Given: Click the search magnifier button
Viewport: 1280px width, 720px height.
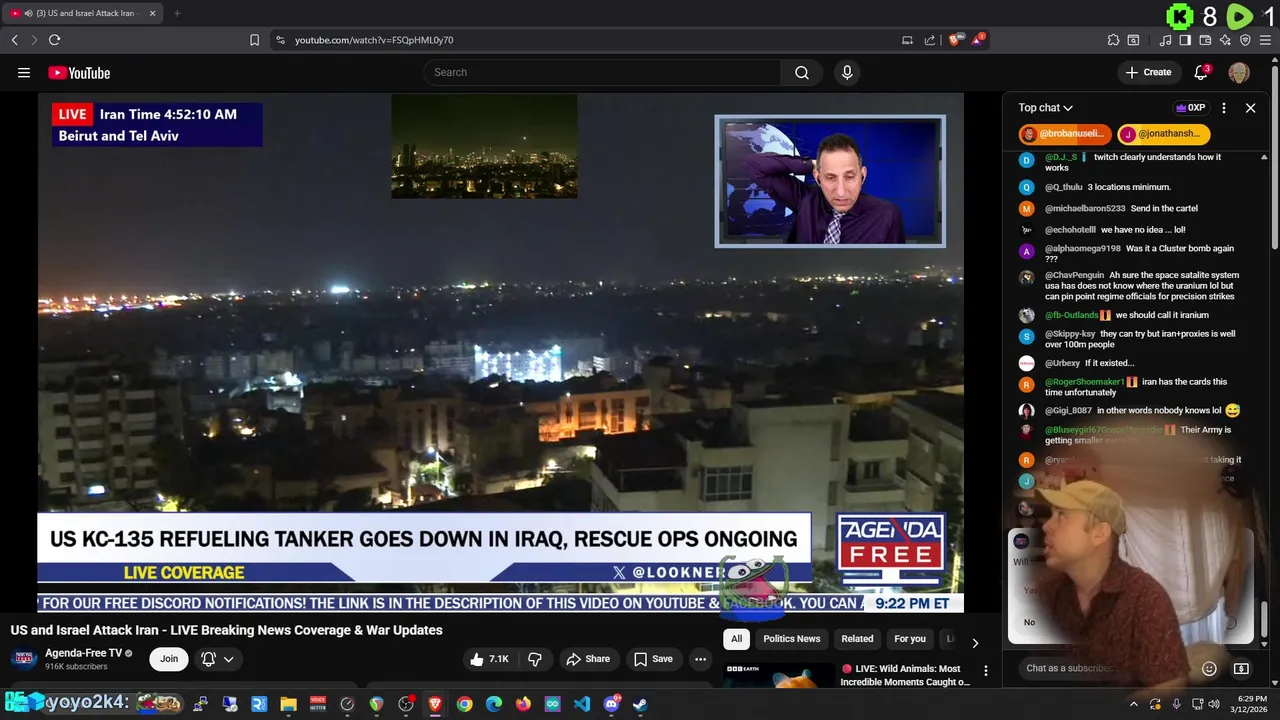Looking at the screenshot, I should pyautogui.click(x=801, y=72).
